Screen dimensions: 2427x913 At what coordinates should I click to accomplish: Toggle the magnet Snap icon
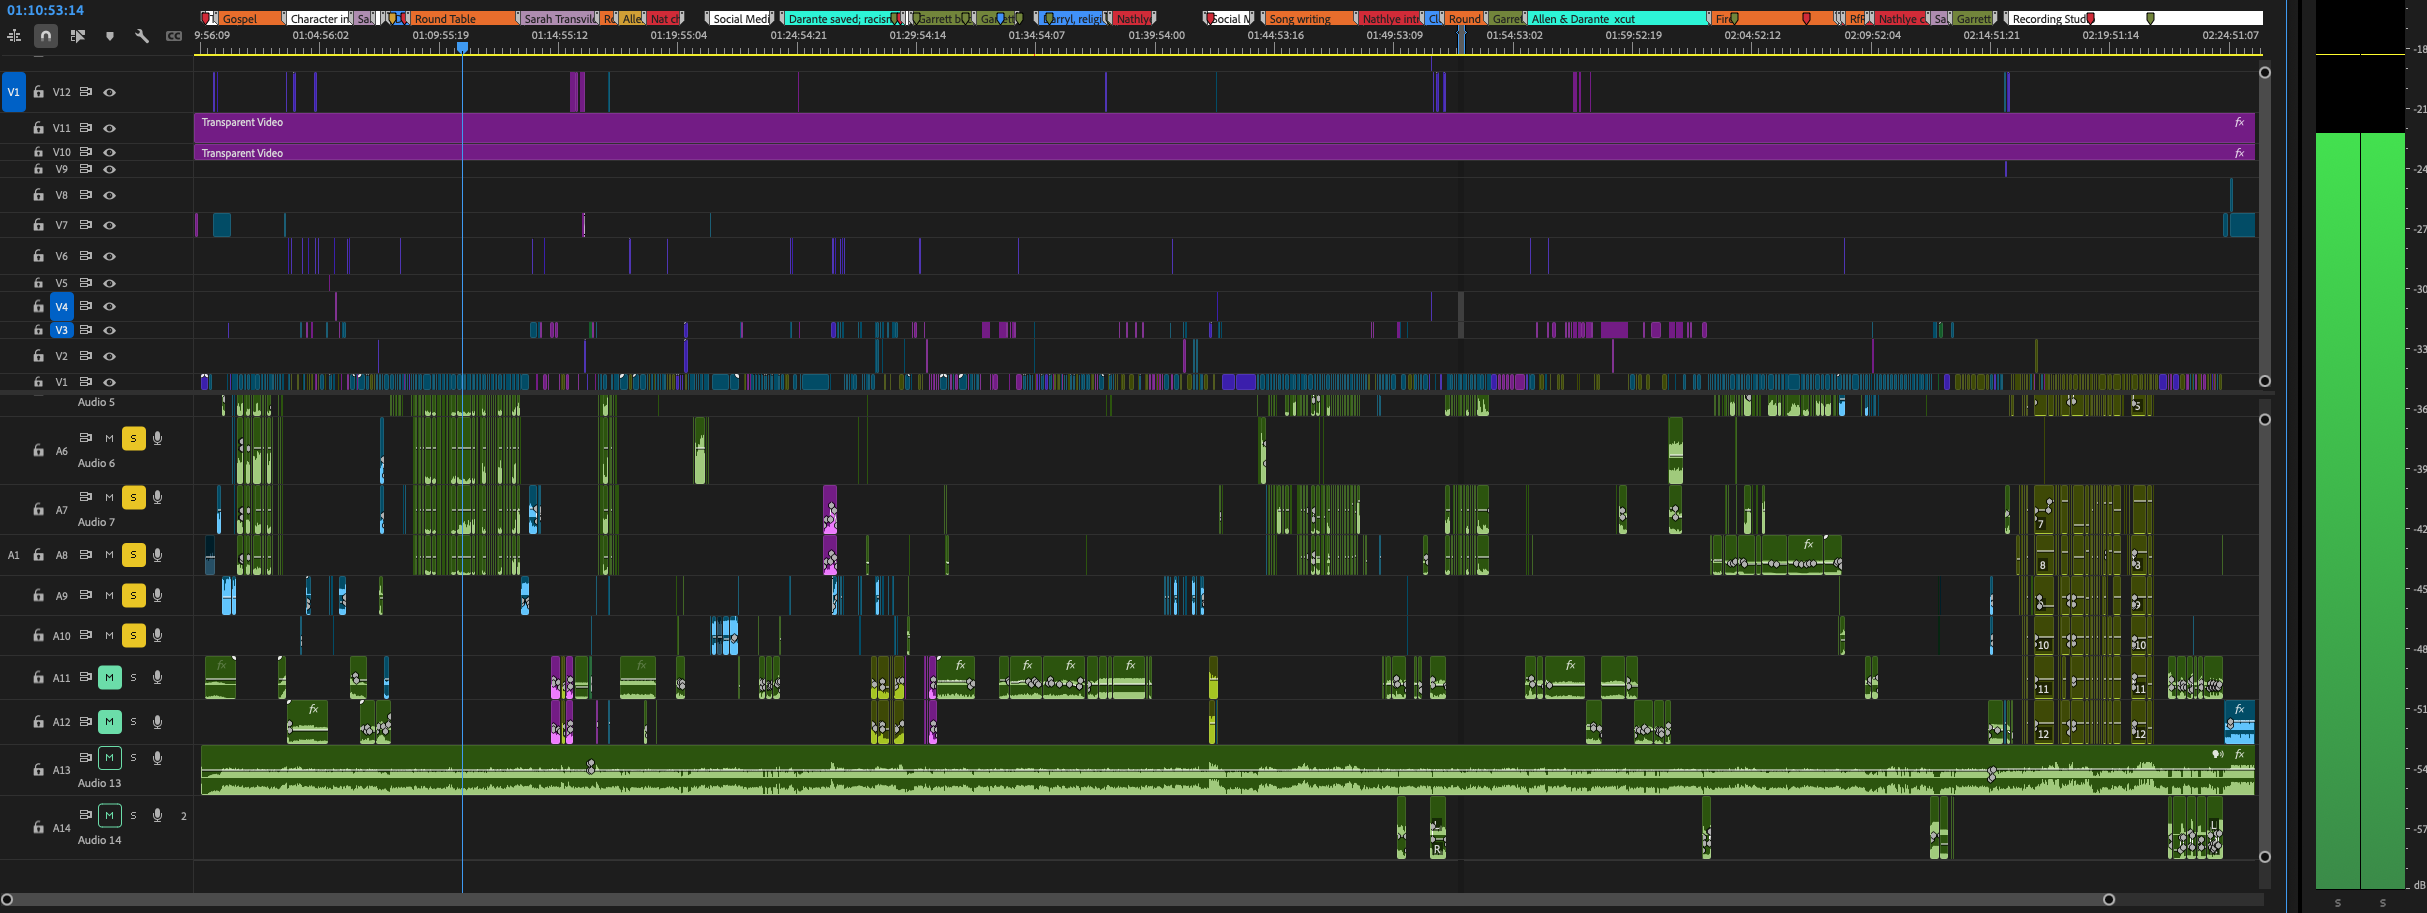[x=45, y=35]
